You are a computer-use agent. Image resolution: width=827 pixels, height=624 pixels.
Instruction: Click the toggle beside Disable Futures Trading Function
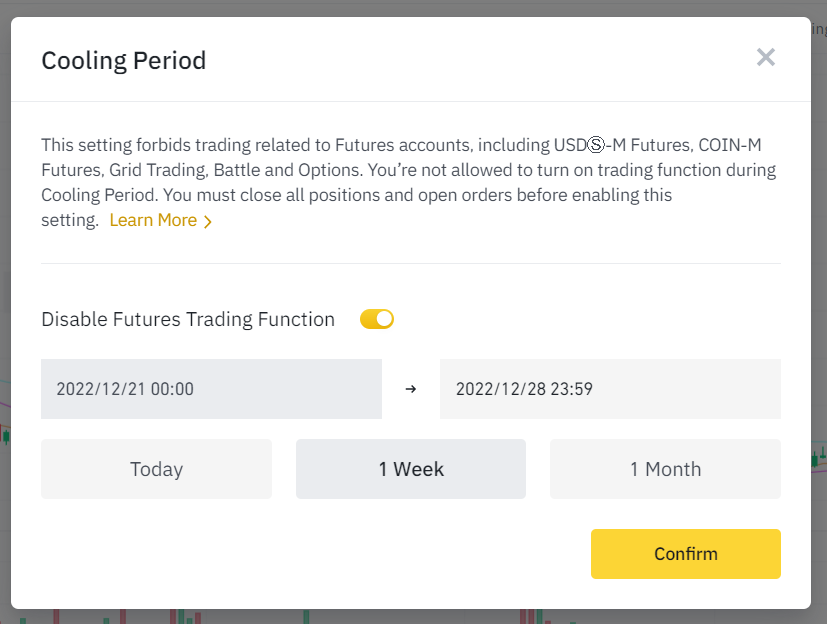tap(377, 319)
